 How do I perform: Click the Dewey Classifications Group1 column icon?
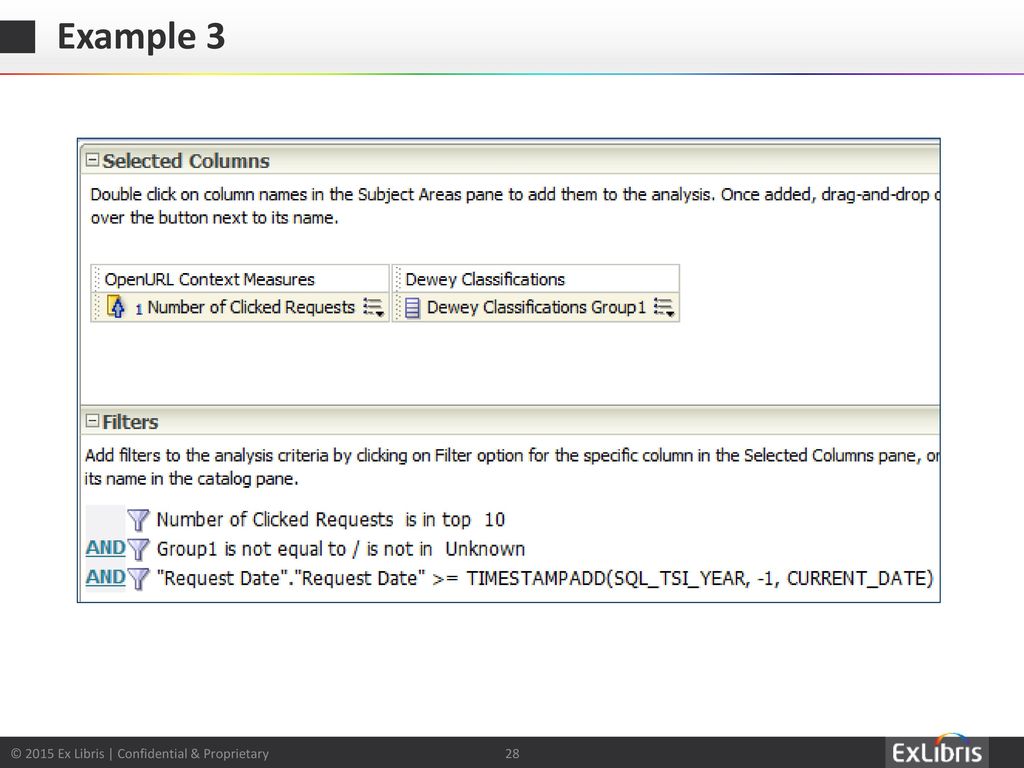tap(411, 308)
